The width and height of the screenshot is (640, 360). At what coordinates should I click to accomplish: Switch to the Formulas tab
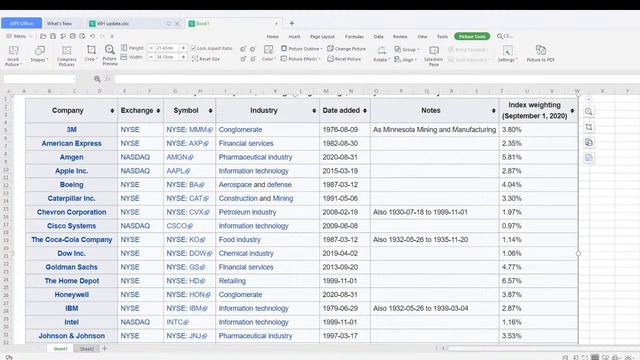pos(354,36)
